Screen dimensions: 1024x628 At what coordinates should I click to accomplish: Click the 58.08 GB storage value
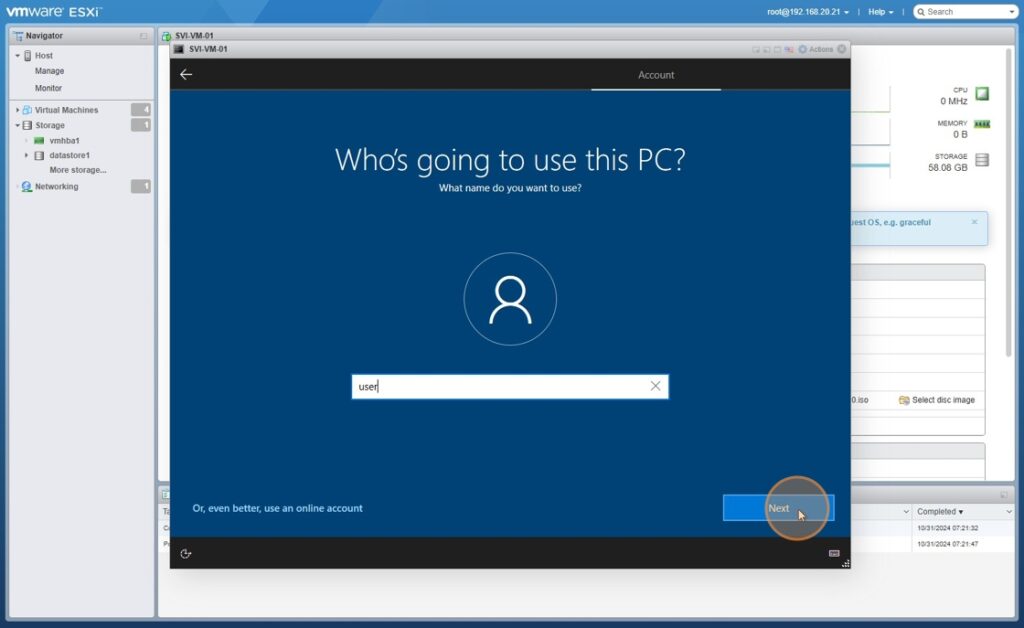coord(948,168)
